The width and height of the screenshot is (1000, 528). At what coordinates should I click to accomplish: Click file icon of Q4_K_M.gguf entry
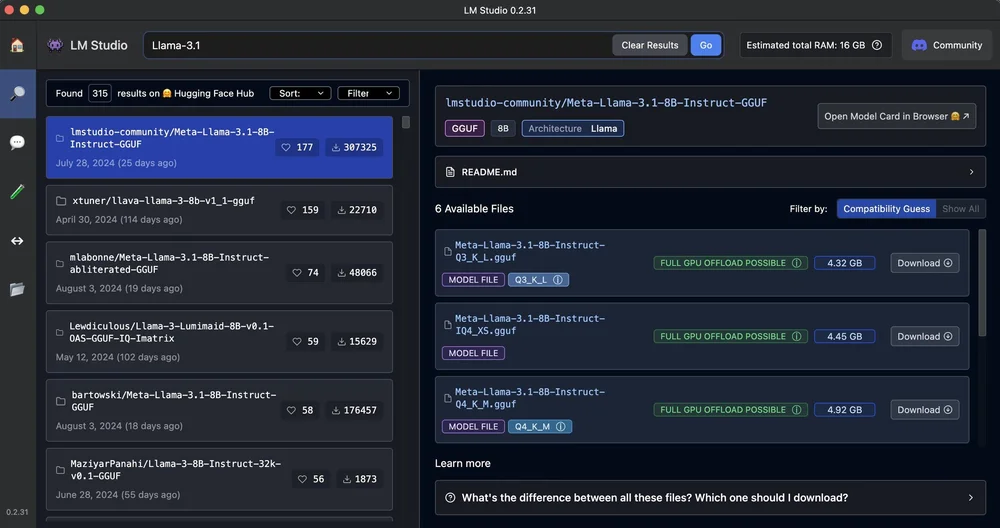pyautogui.click(x=448, y=398)
